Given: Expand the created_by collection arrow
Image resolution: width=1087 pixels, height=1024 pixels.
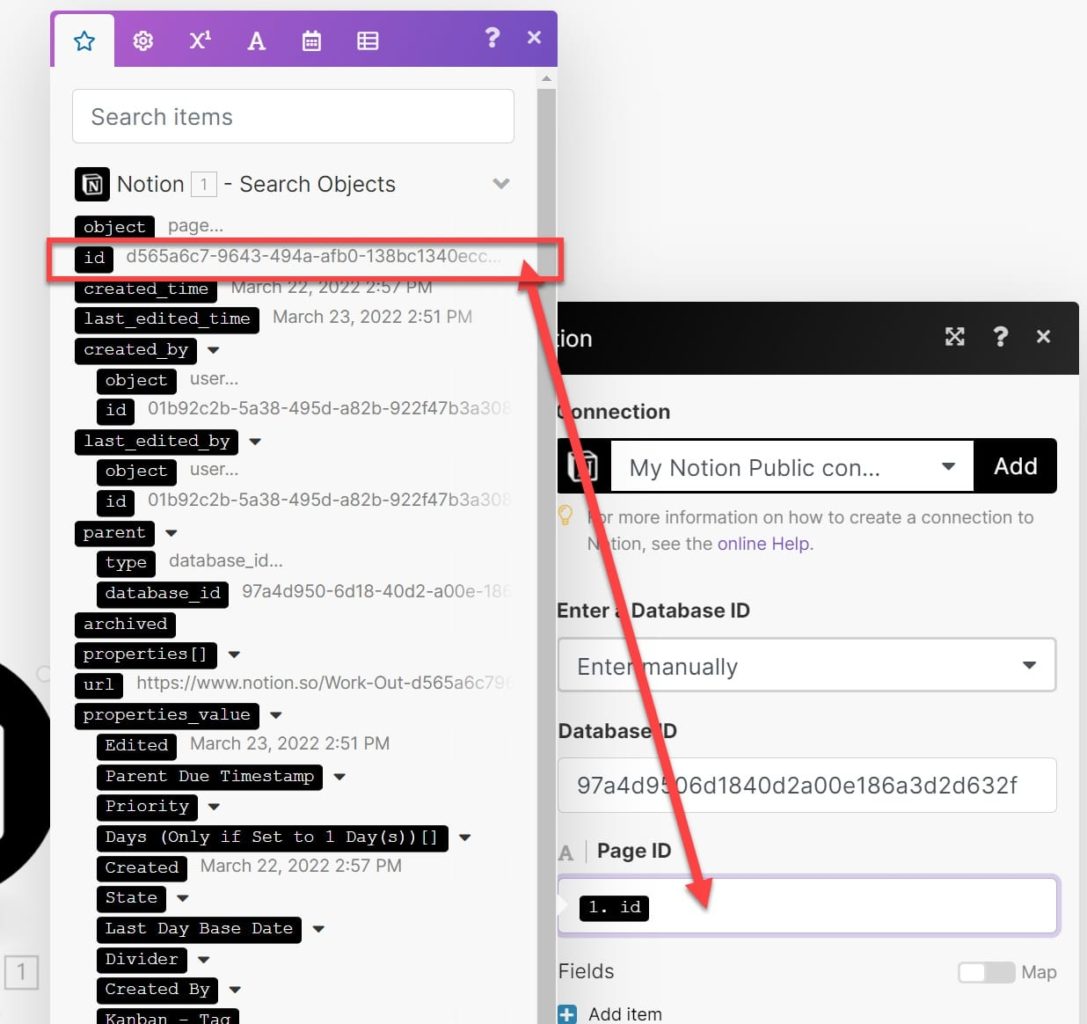Looking at the screenshot, I should pyautogui.click(x=214, y=350).
